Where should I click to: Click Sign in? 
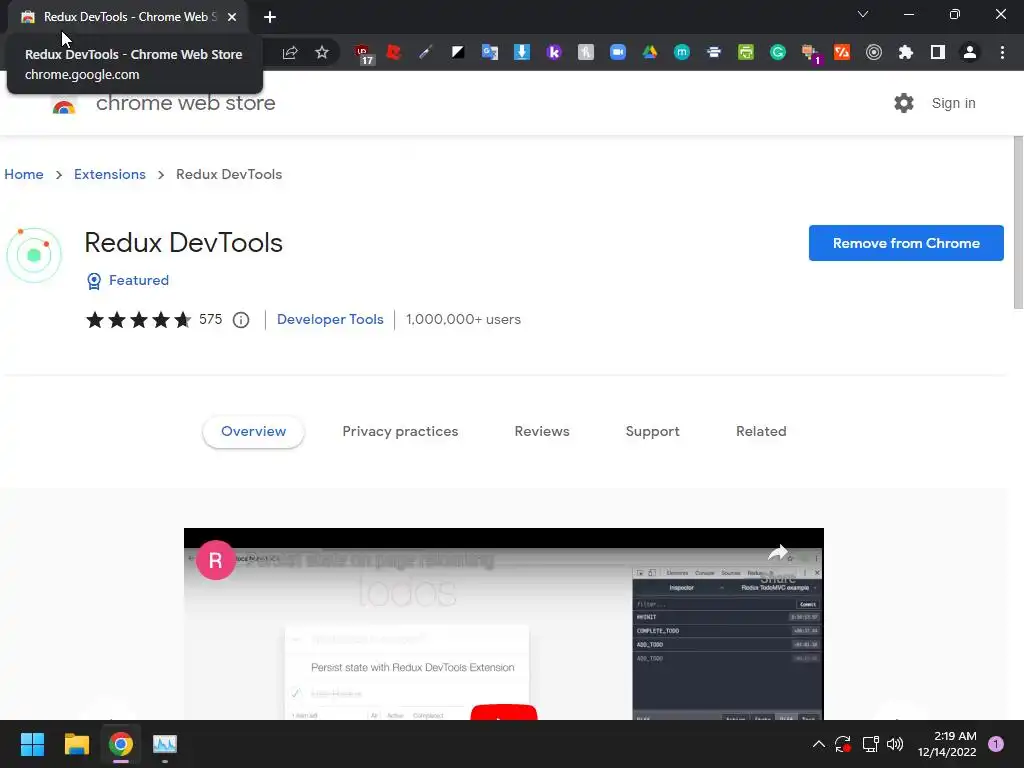953,103
